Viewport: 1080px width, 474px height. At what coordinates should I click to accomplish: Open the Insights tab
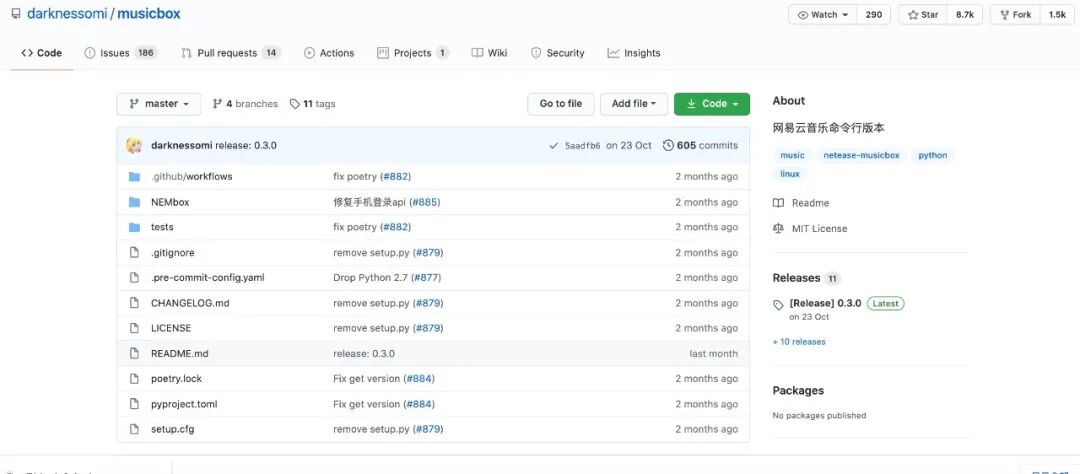(x=634, y=53)
